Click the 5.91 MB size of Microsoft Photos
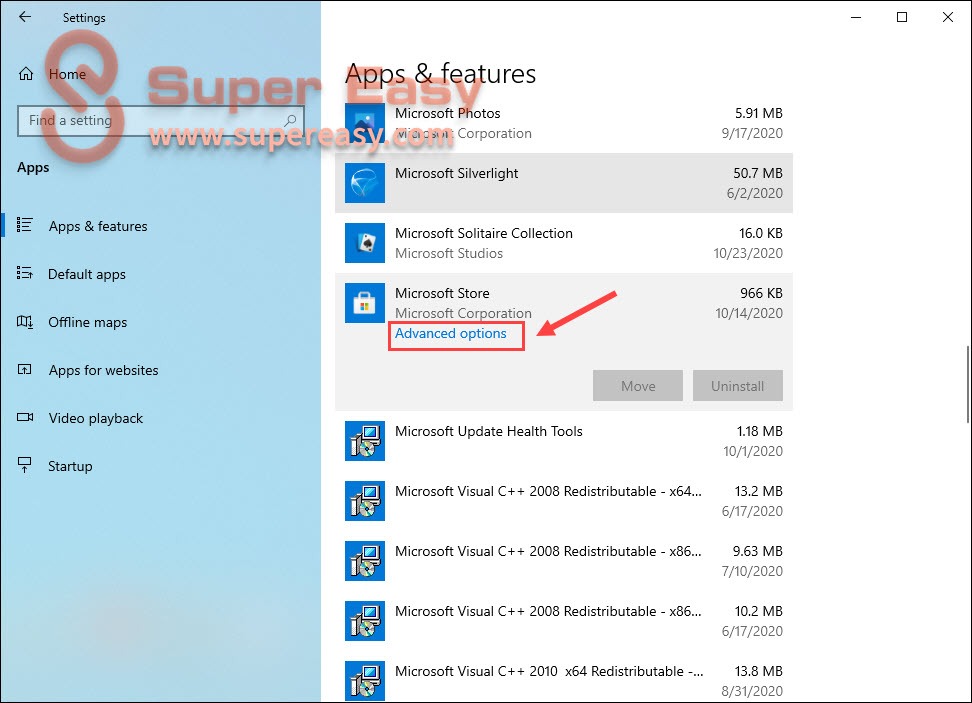The width and height of the screenshot is (972, 703). (759, 113)
